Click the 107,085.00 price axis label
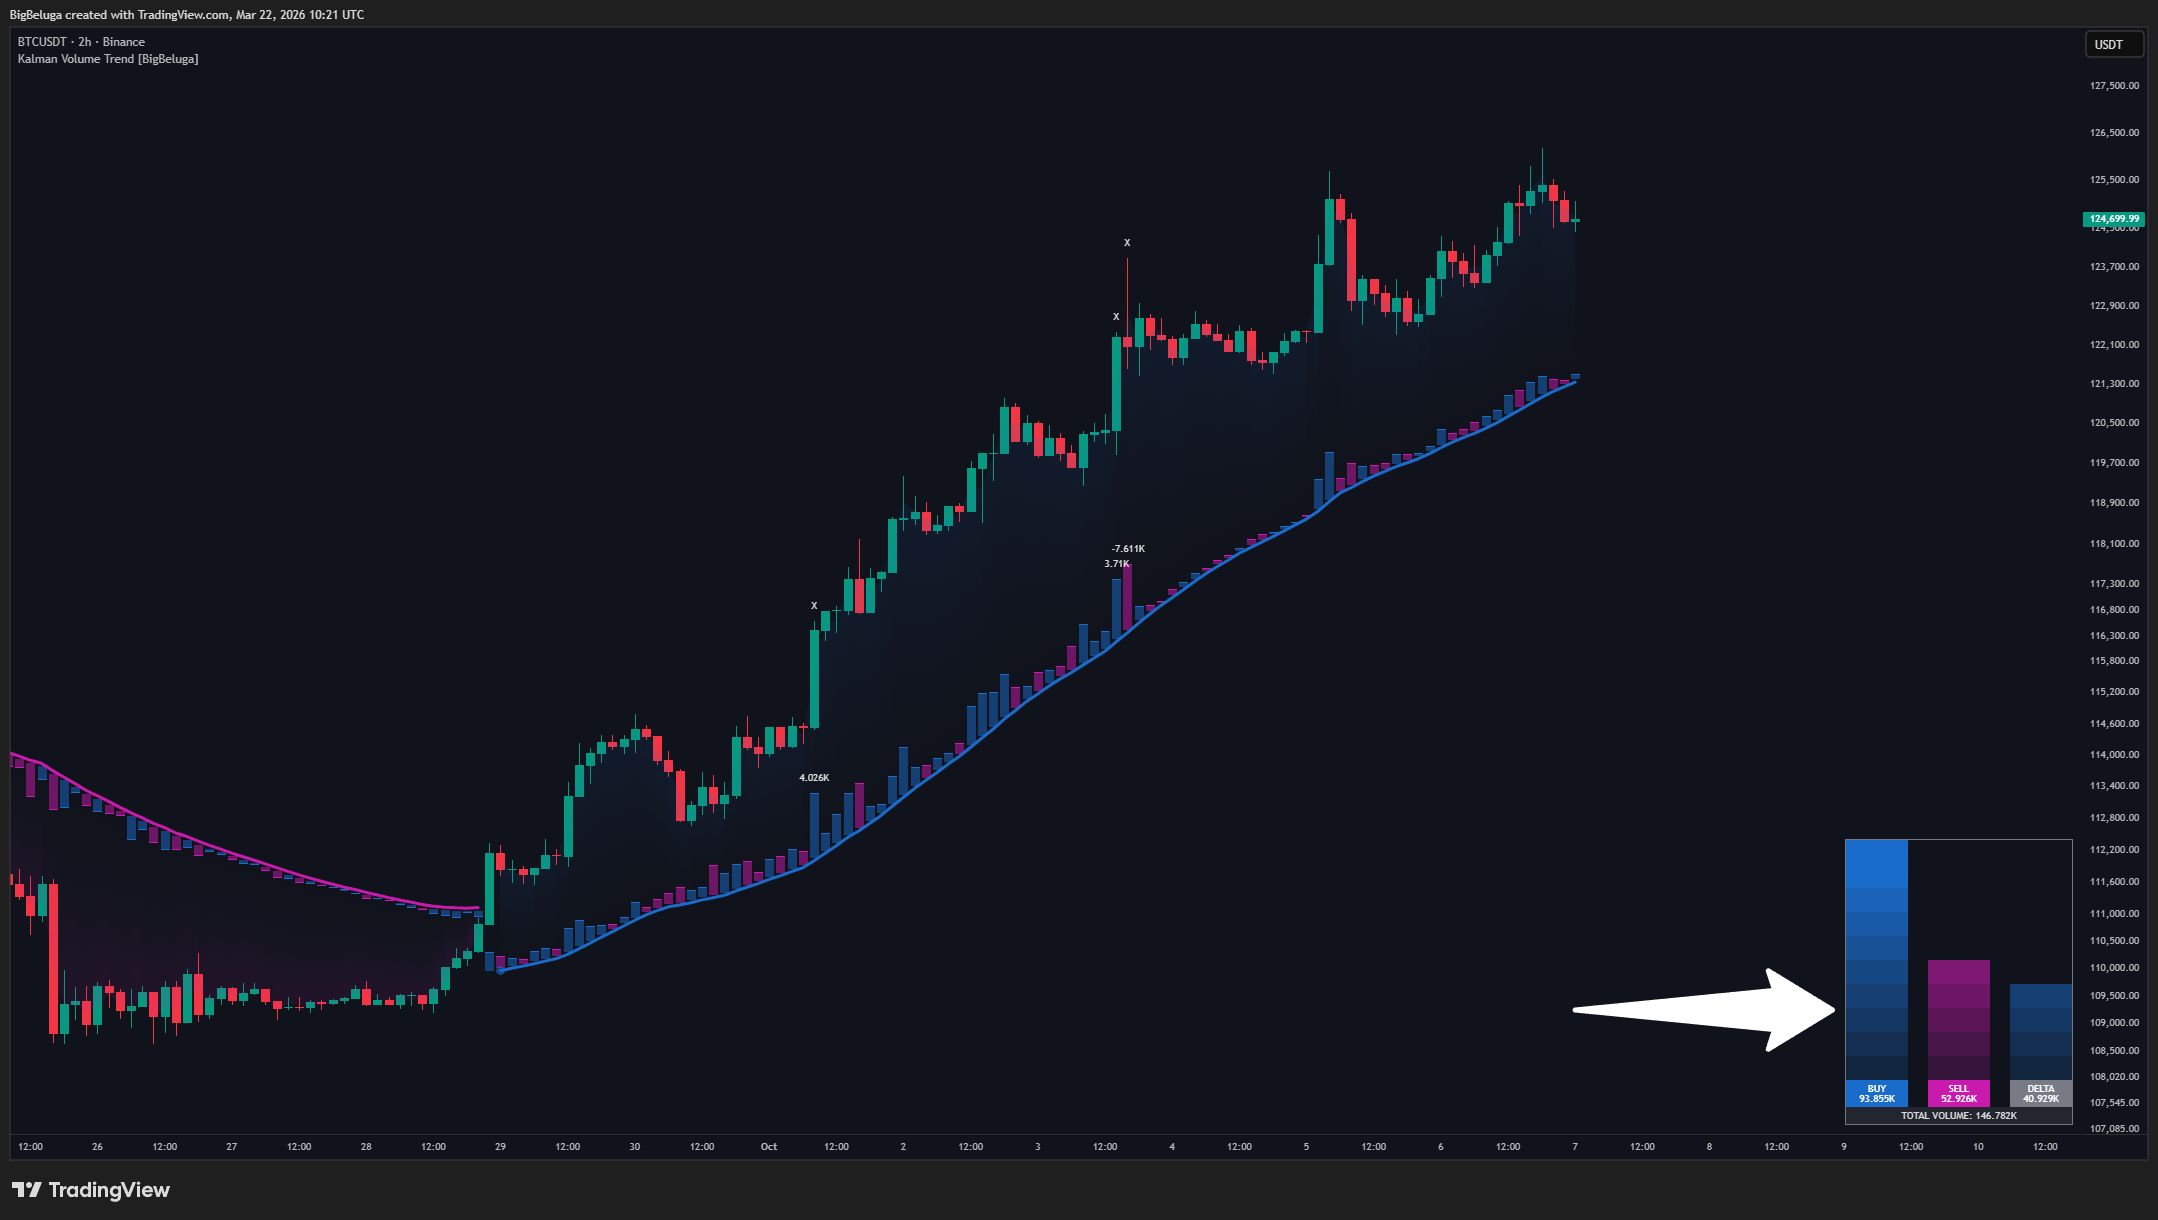This screenshot has height=1220, width=2158. 2114,1129
